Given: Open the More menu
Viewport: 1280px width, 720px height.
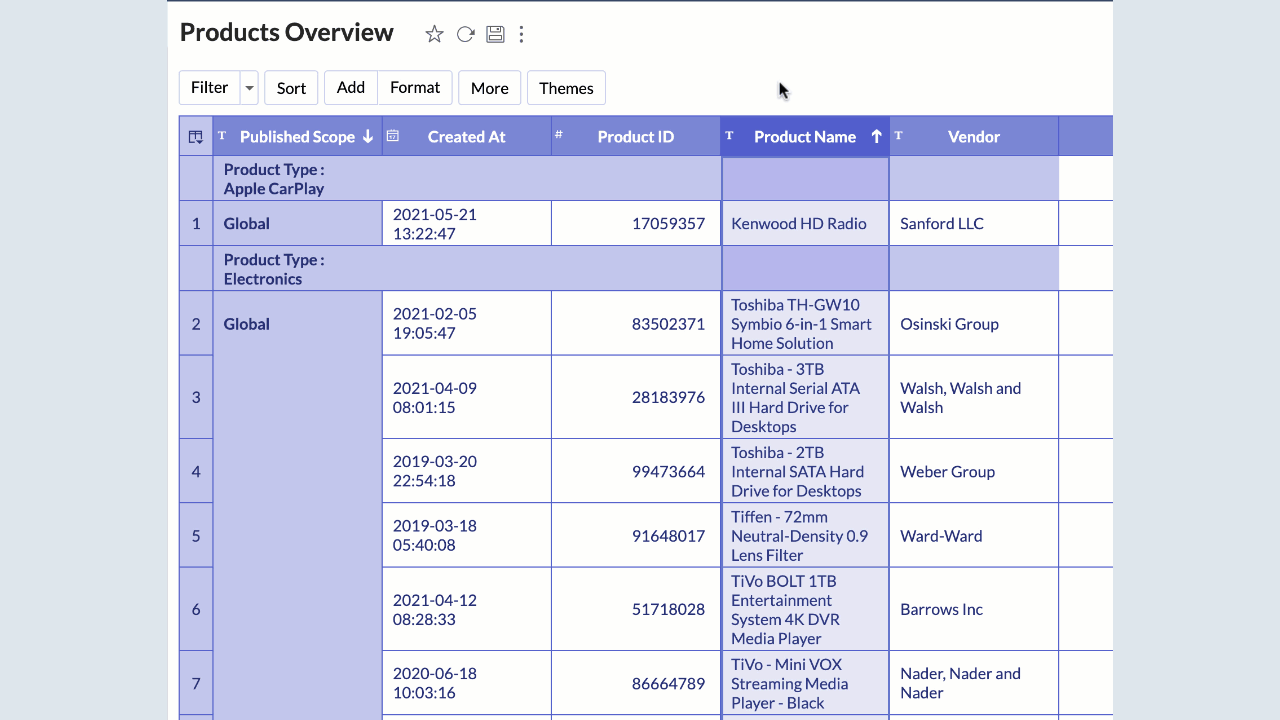Looking at the screenshot, I should click(x=489, y=88).
